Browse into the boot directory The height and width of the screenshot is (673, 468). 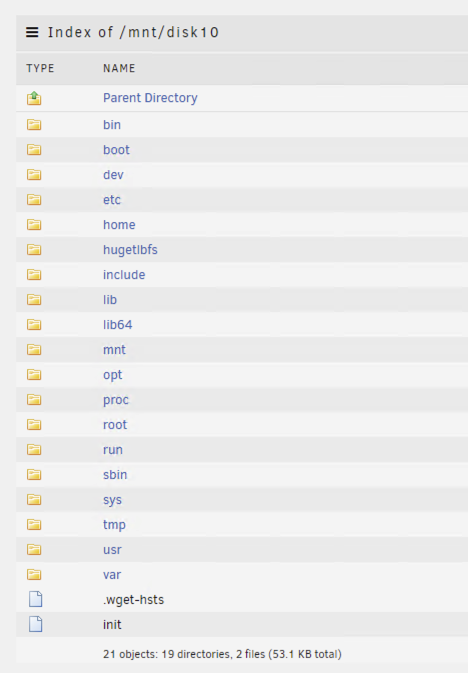(116, 150)
